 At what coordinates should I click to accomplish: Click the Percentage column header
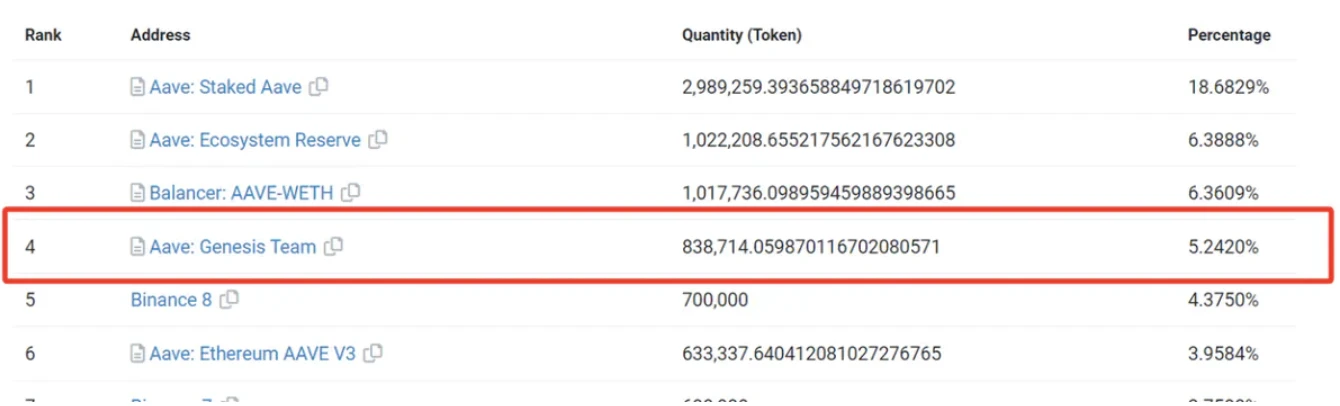pos(1228,35)
